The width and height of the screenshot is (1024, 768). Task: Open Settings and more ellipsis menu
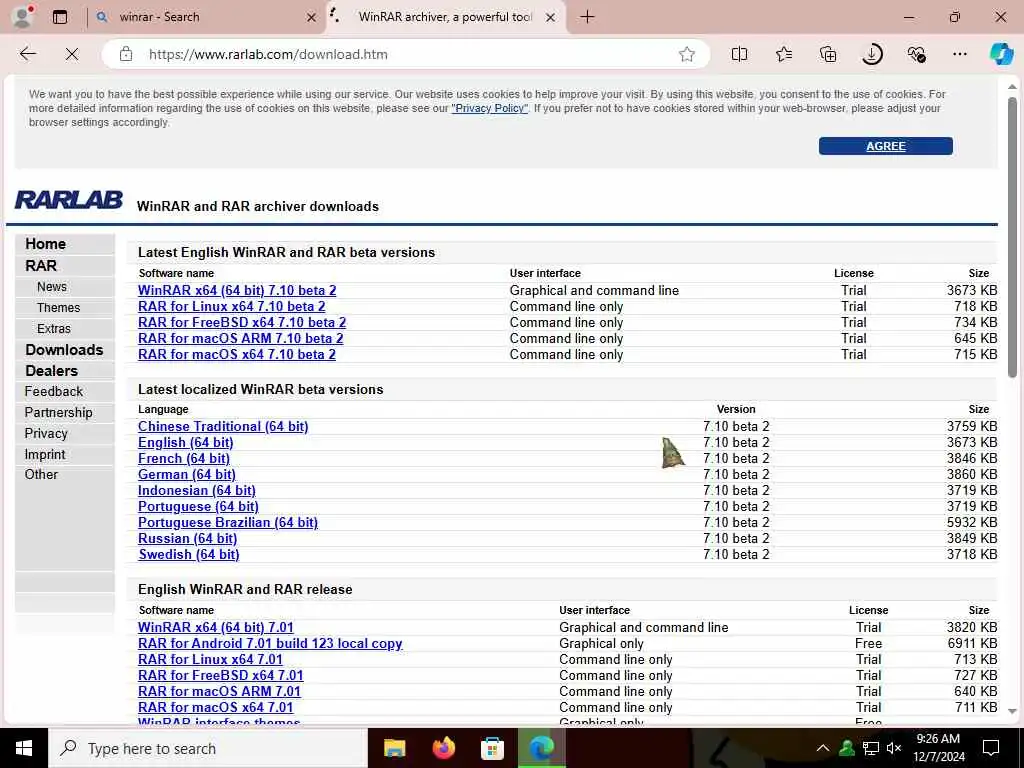pos(959,54)
